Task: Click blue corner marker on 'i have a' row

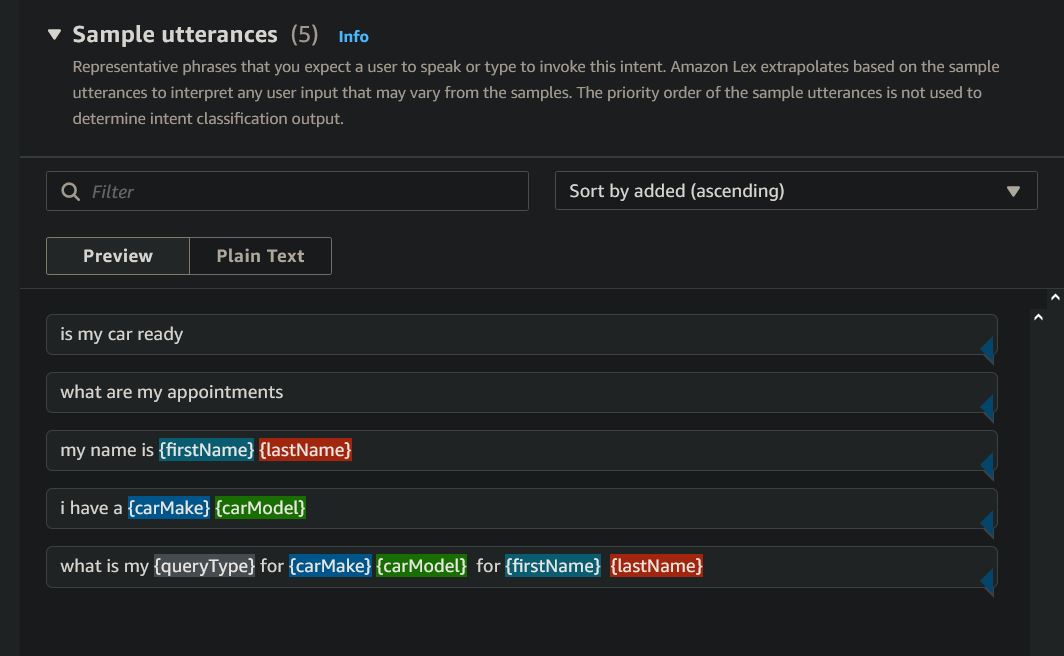Action: (x=987, y=523)
